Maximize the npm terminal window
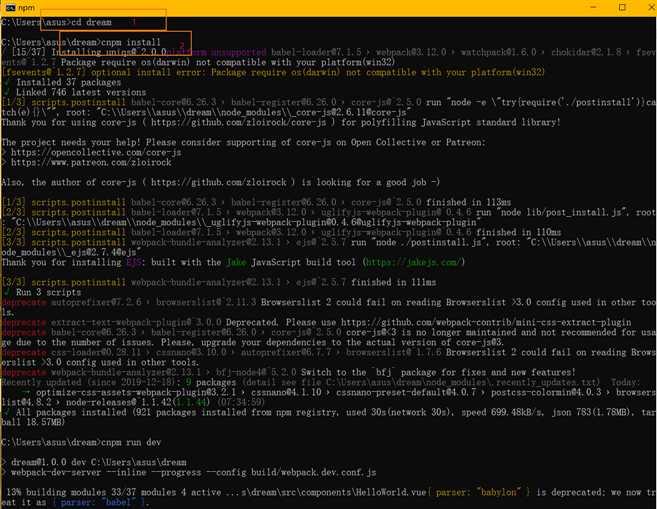The image size is (657, 509). click(x=622, y=8)
